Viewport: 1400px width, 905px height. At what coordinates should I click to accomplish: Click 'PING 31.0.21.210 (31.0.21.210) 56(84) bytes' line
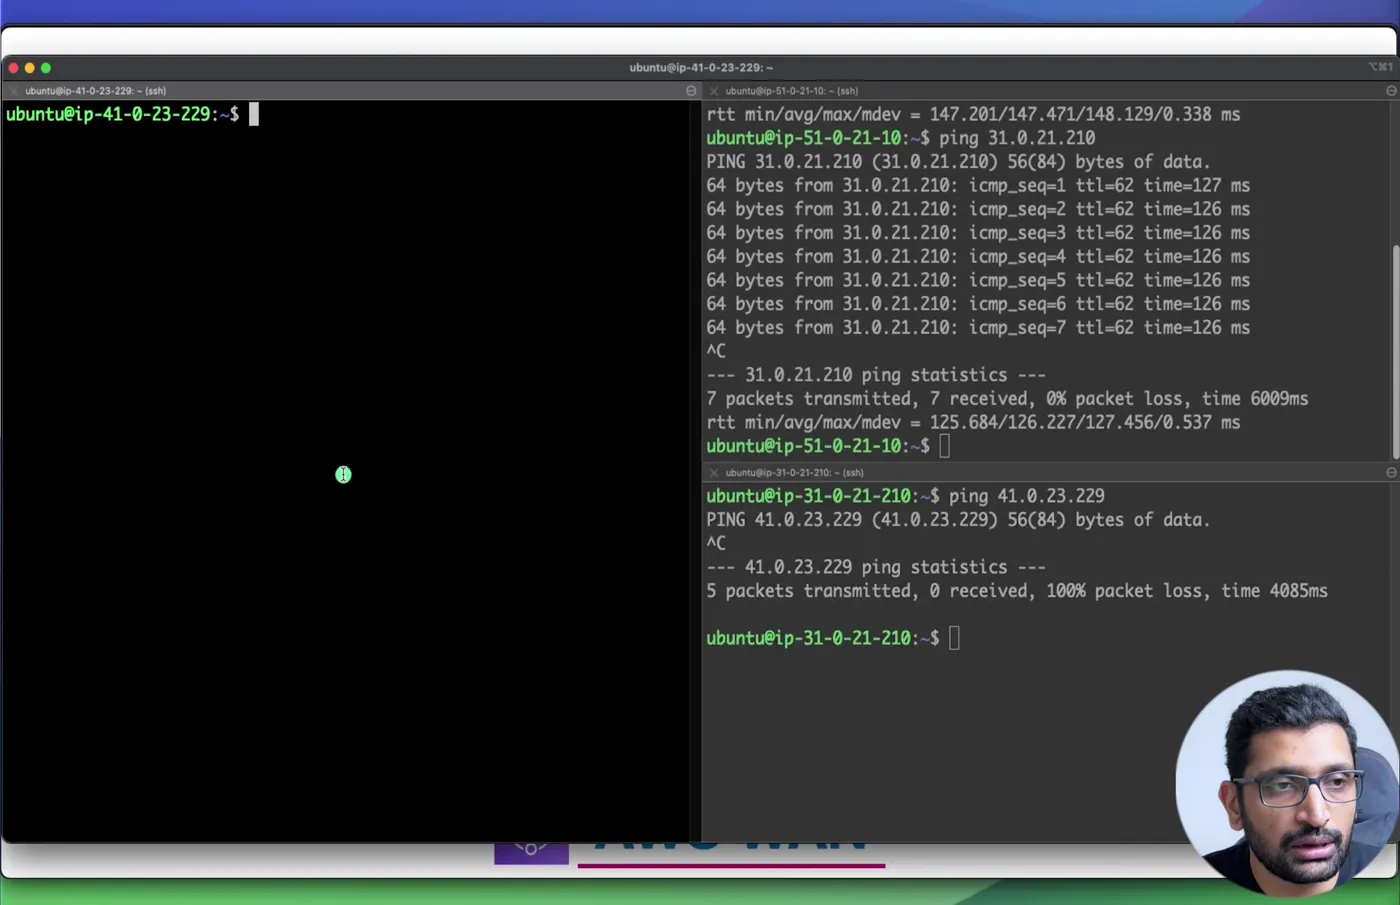pyautogui.click(x=958, y=162)
